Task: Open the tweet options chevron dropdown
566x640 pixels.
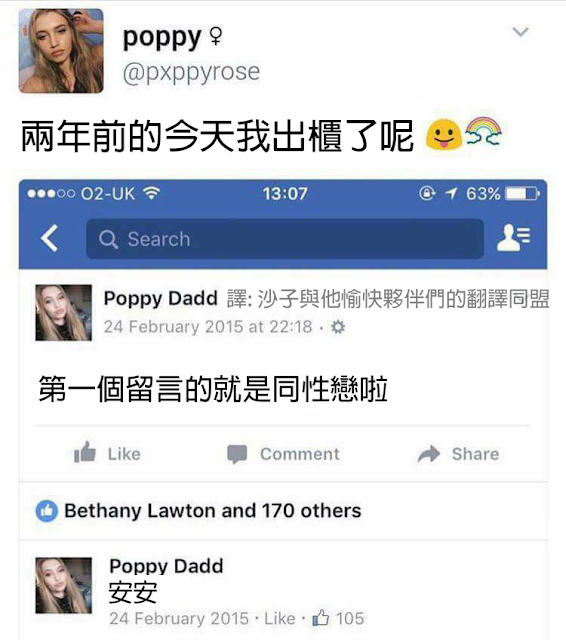Action: pos(520,32)
